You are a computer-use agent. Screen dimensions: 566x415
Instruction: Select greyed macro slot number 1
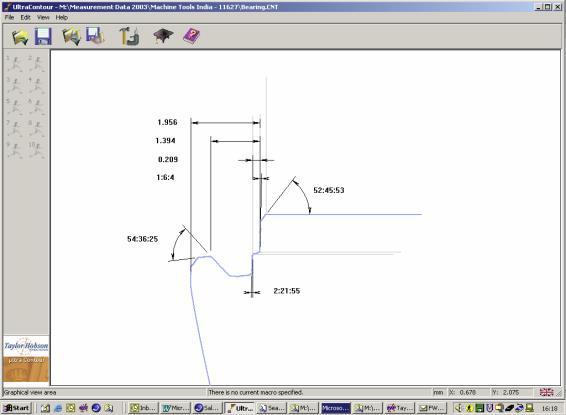(x=14, y=64)
